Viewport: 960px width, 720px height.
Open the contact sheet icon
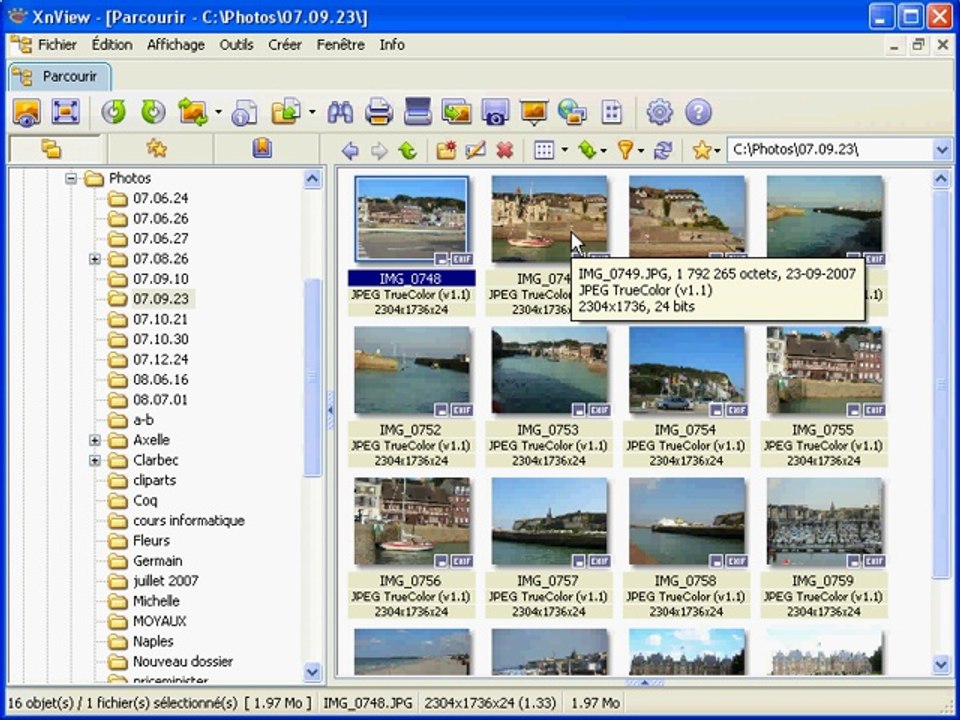tap(612, 113)
